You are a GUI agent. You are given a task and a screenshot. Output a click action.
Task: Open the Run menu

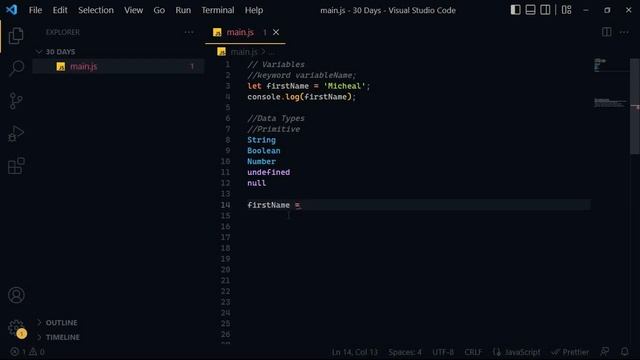[x=183, y=10]
